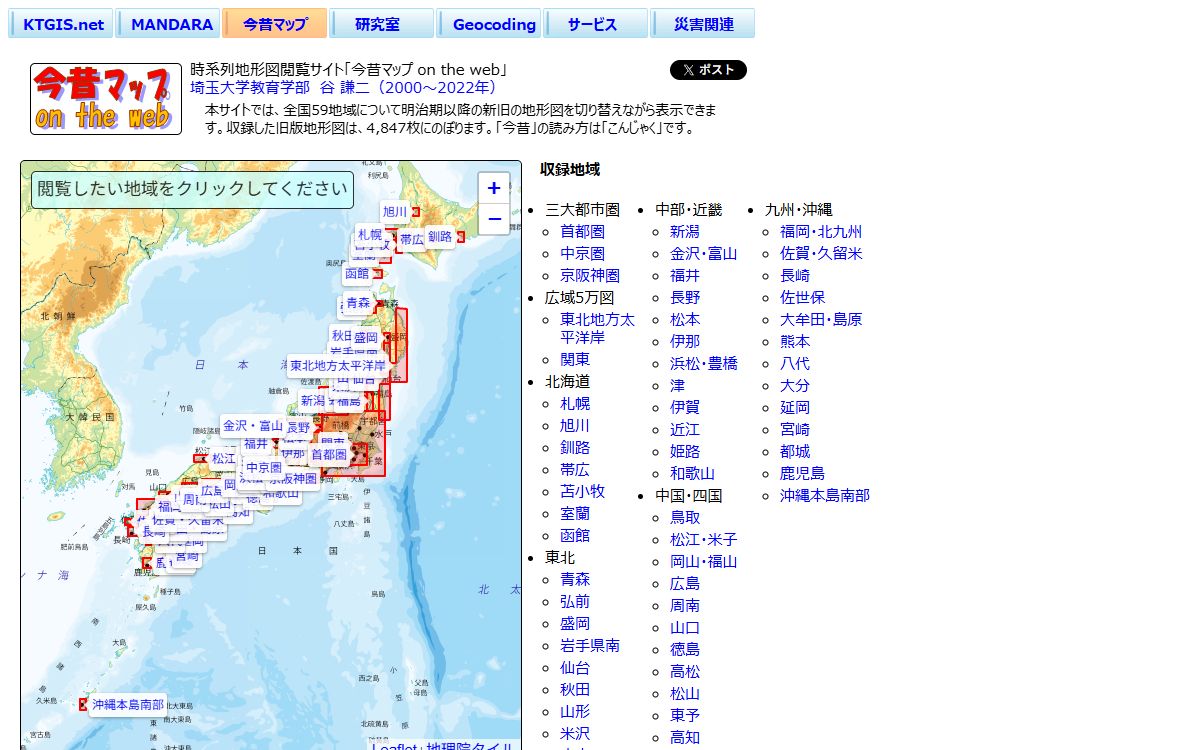This screenshot has width=1200, height=750.
Task: Open the 岩手県南 list link
Action: tap(590, 645)
